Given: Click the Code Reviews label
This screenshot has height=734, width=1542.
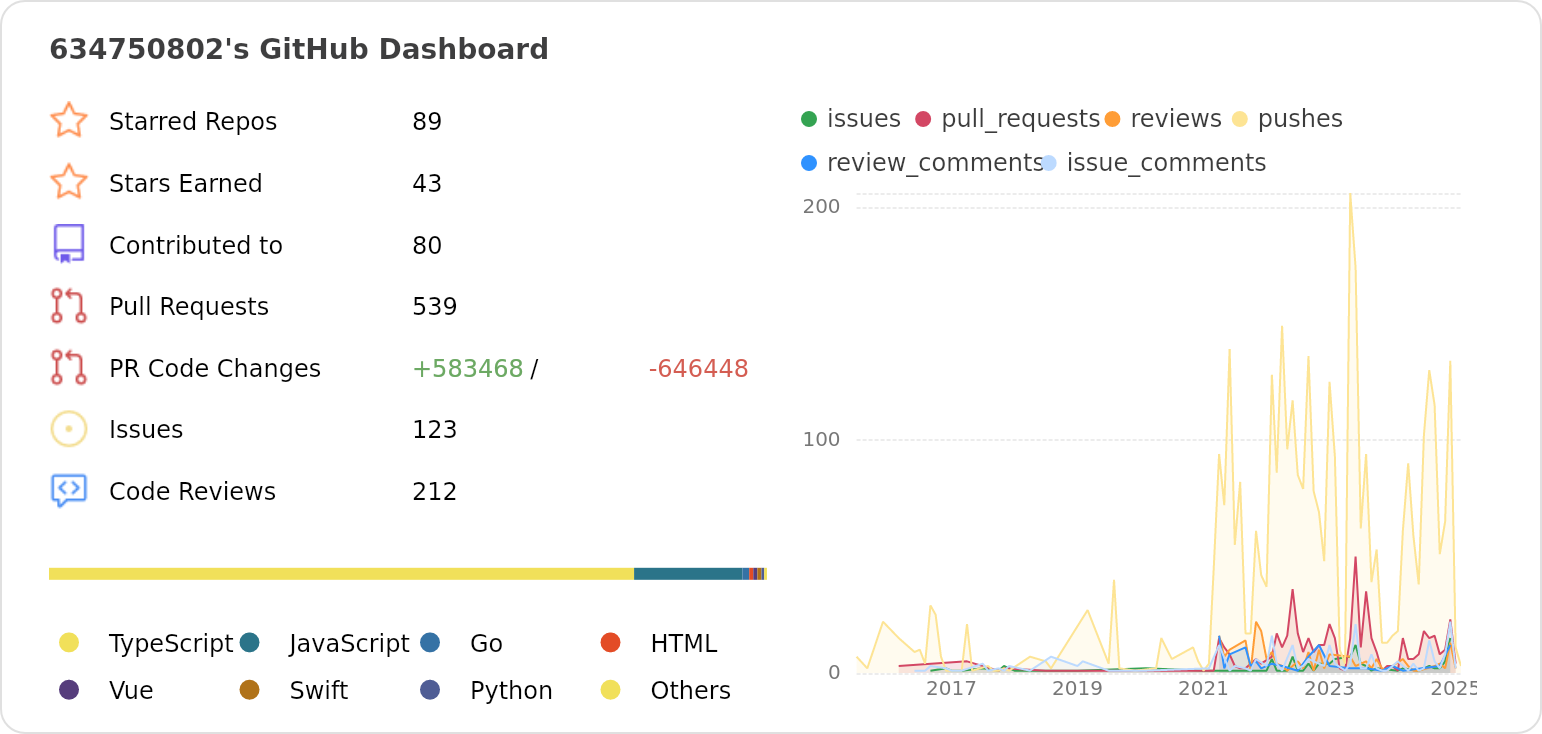Looking at the screenshot, I should (x=192, y=492).
